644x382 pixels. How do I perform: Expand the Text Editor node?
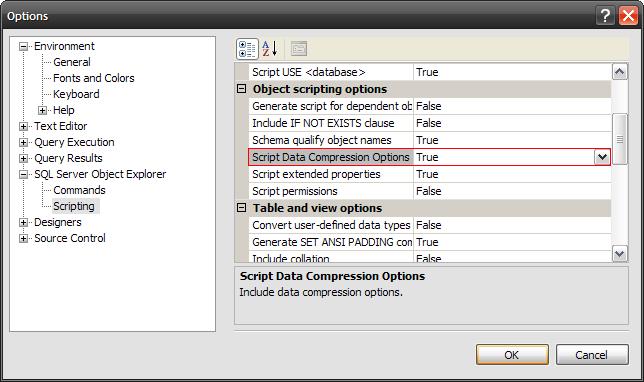pos(23,127)
